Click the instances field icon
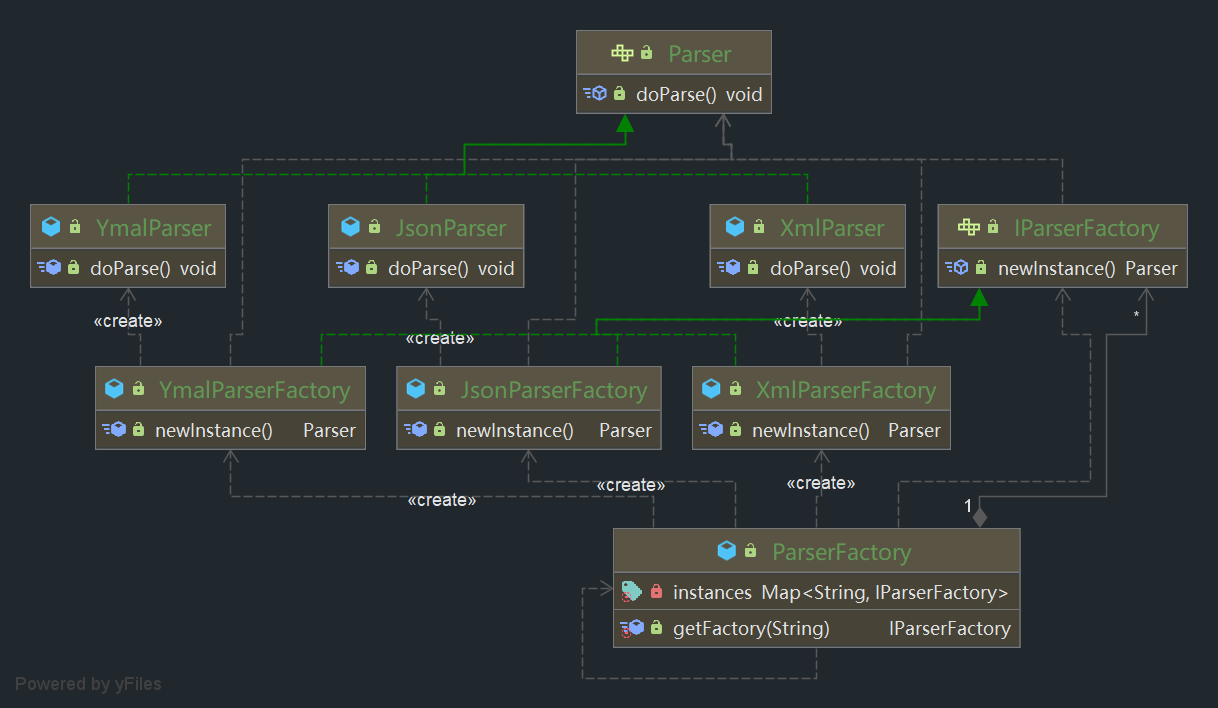 tap(631, 592)
